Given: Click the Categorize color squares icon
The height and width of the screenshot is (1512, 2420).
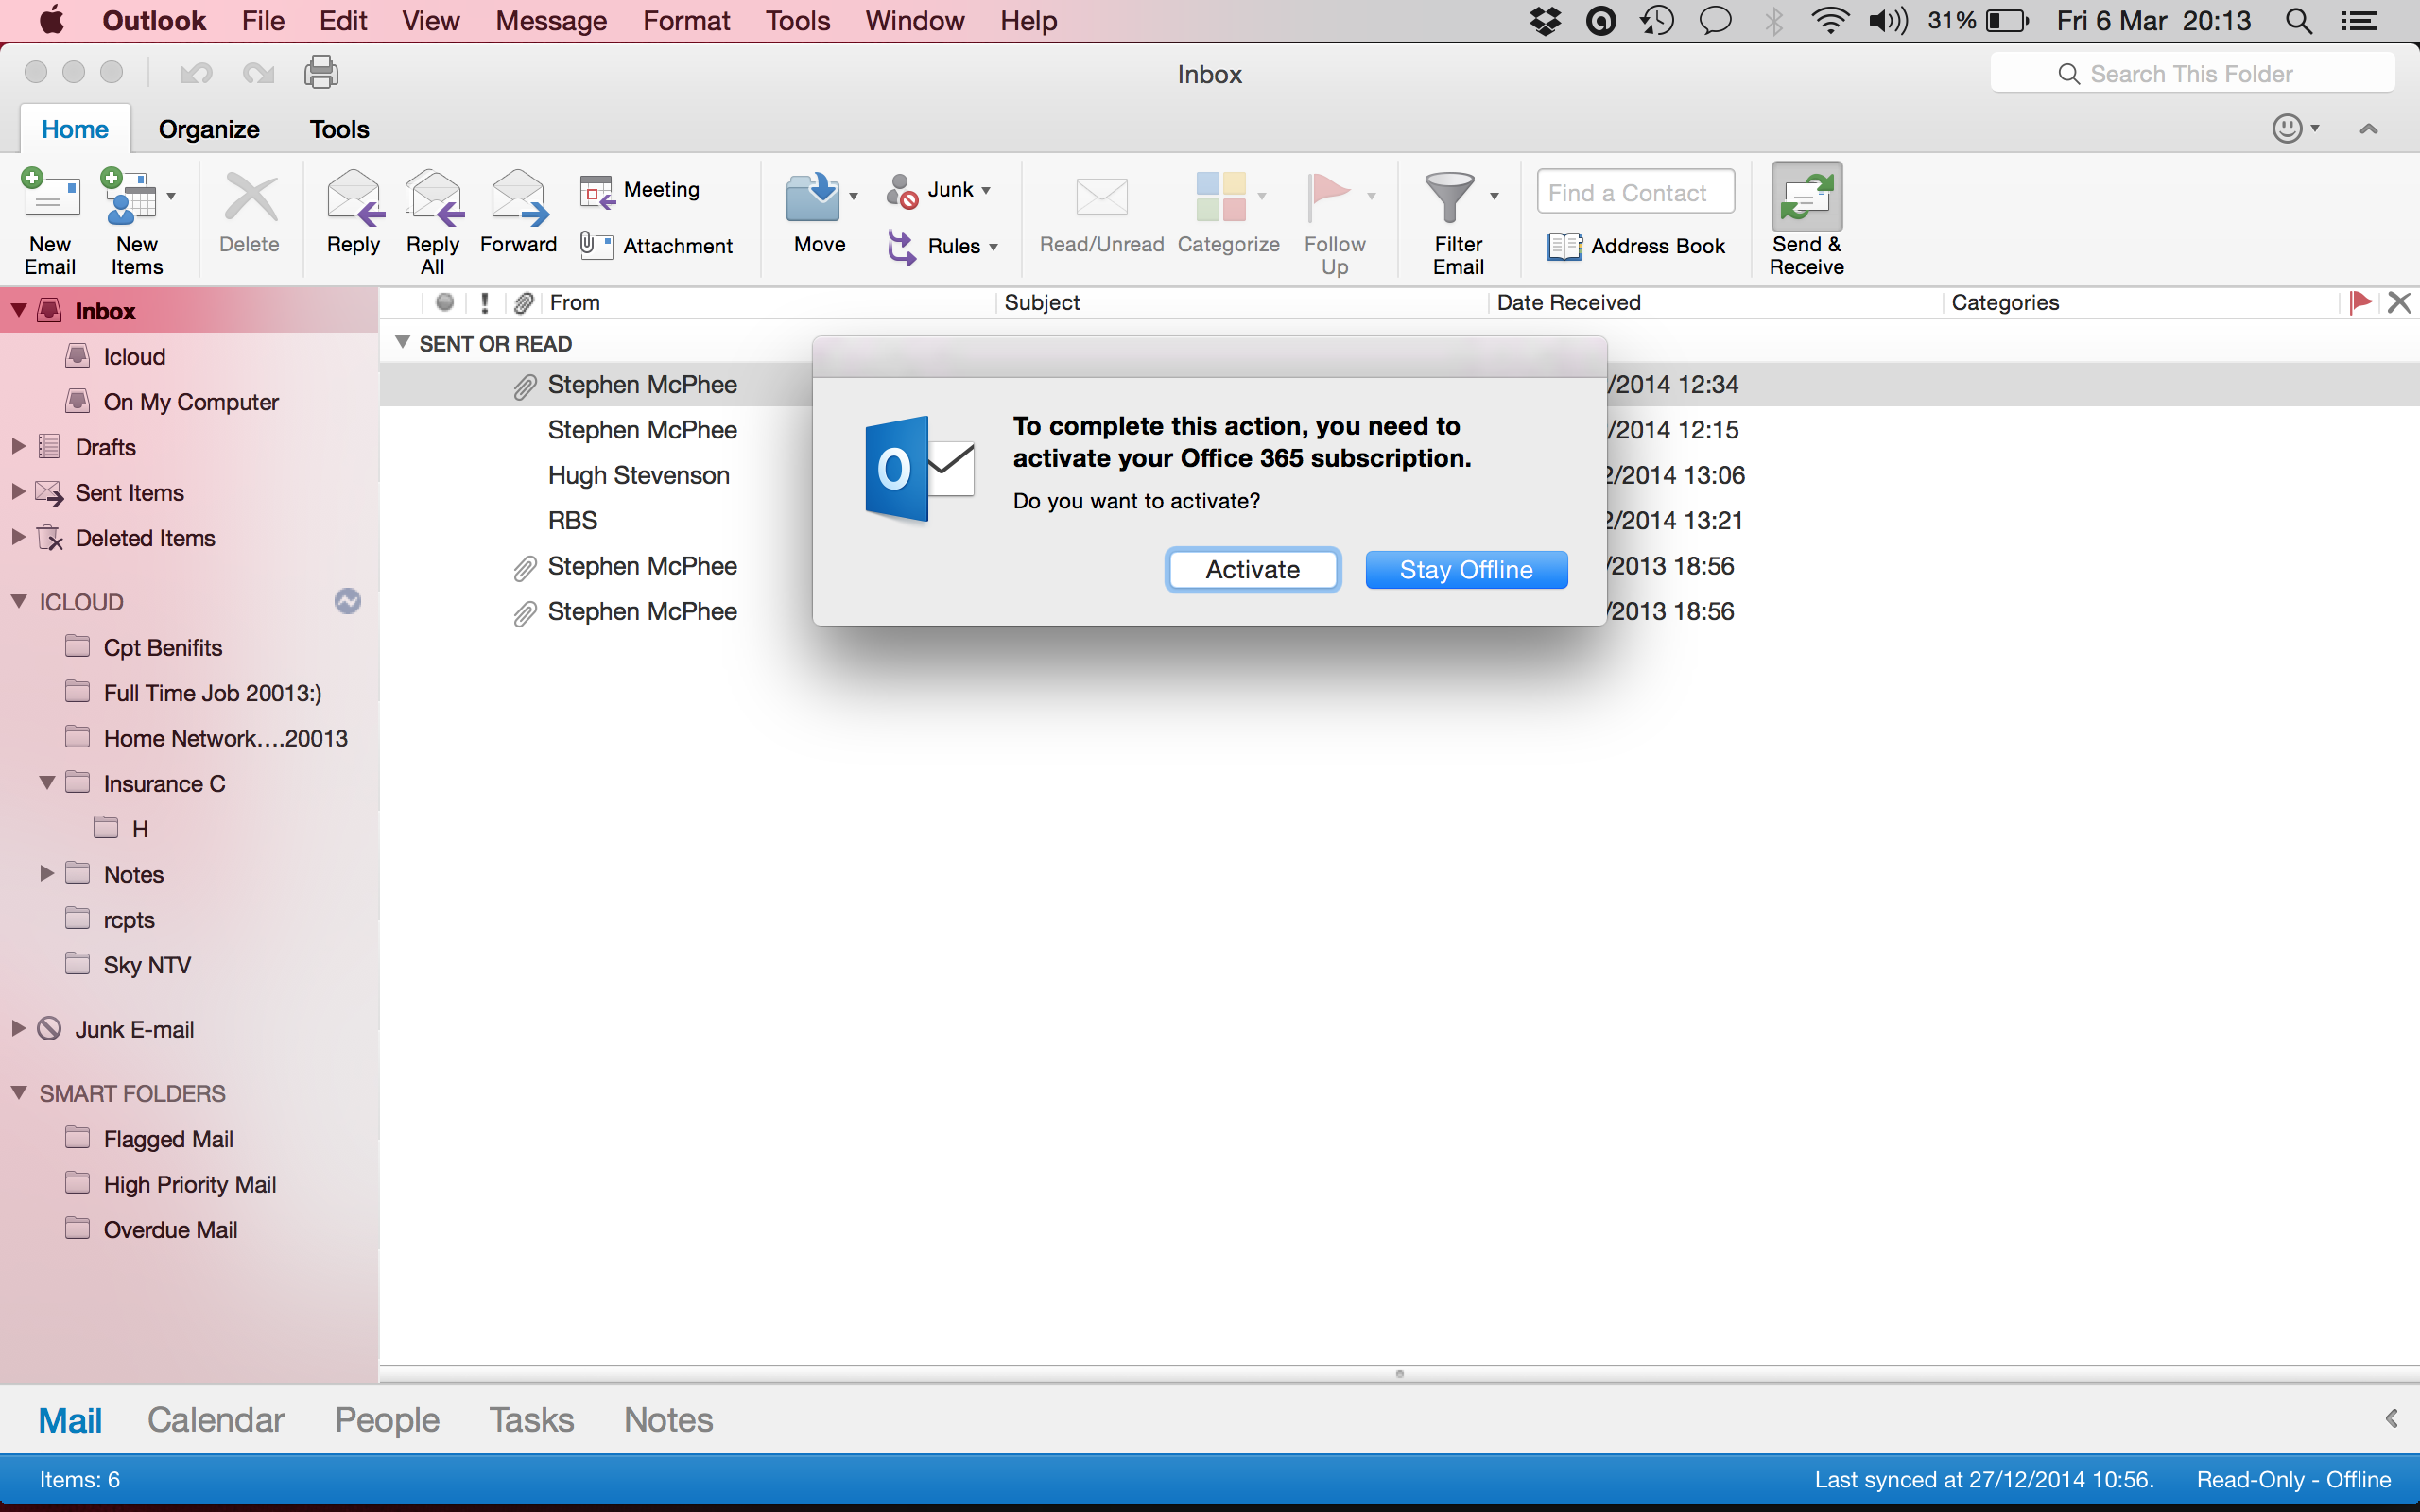Looking at the screenshot, I should point(1220,196).
